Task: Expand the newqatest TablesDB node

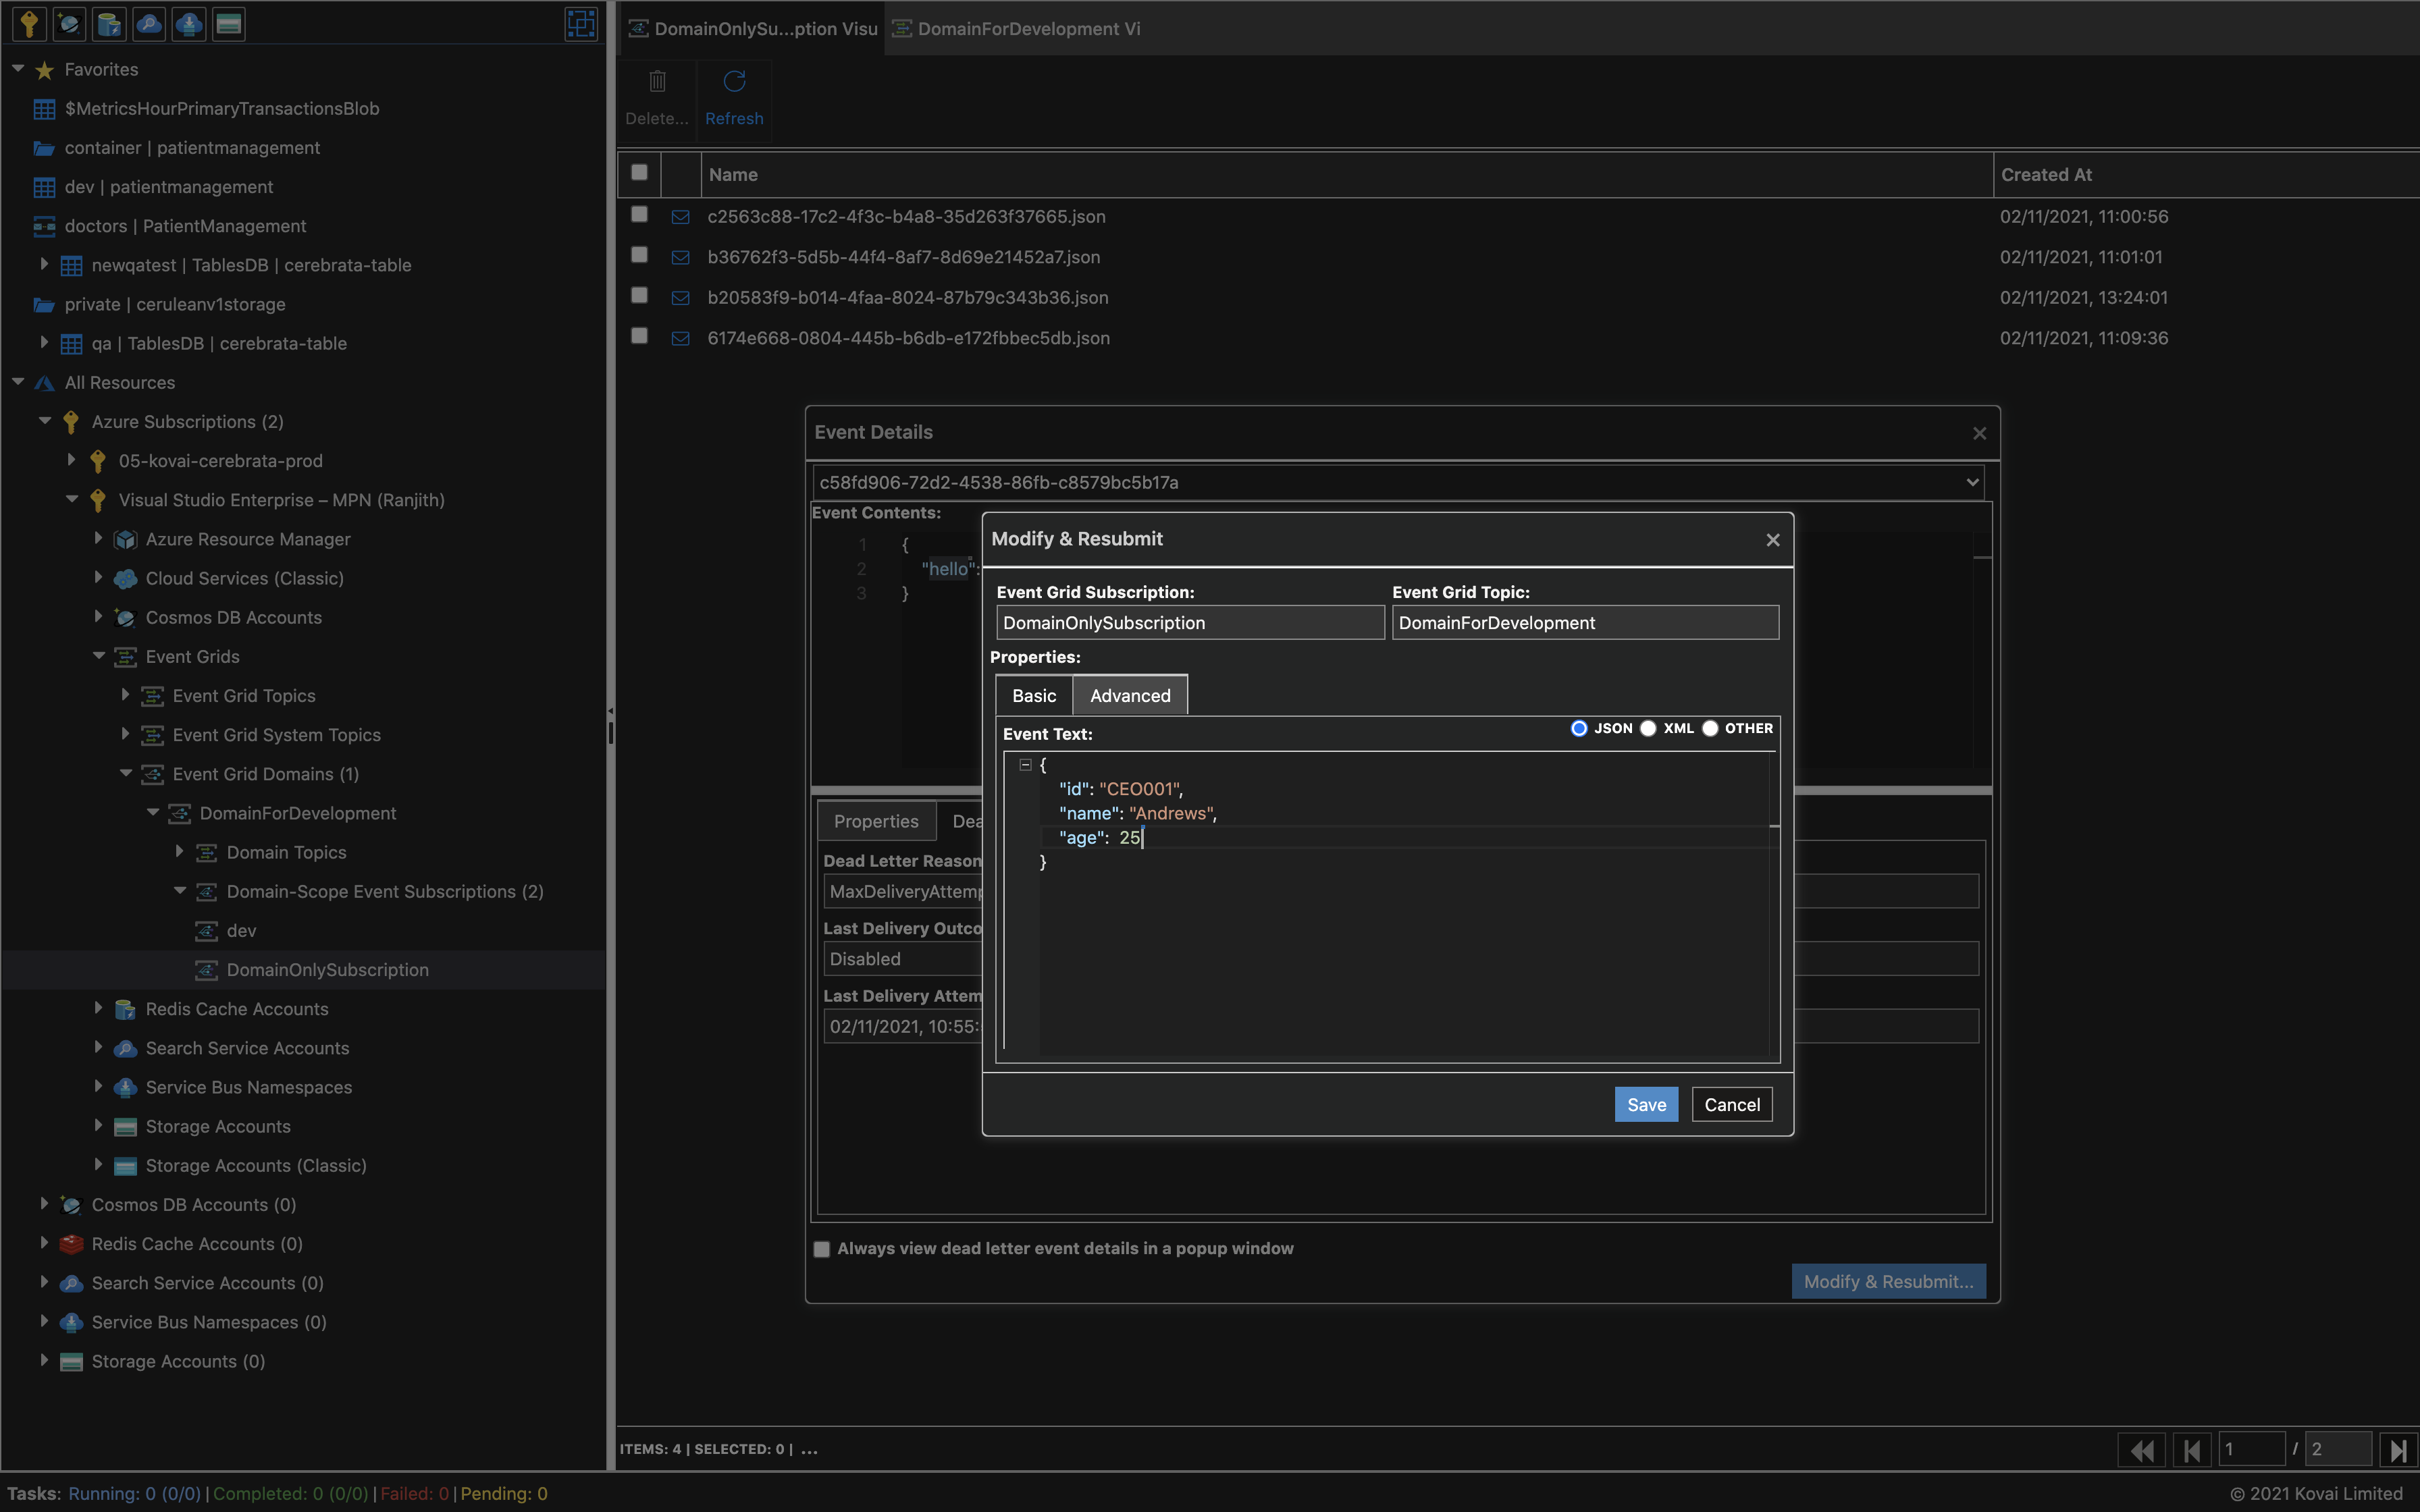Action: [44, 264]
